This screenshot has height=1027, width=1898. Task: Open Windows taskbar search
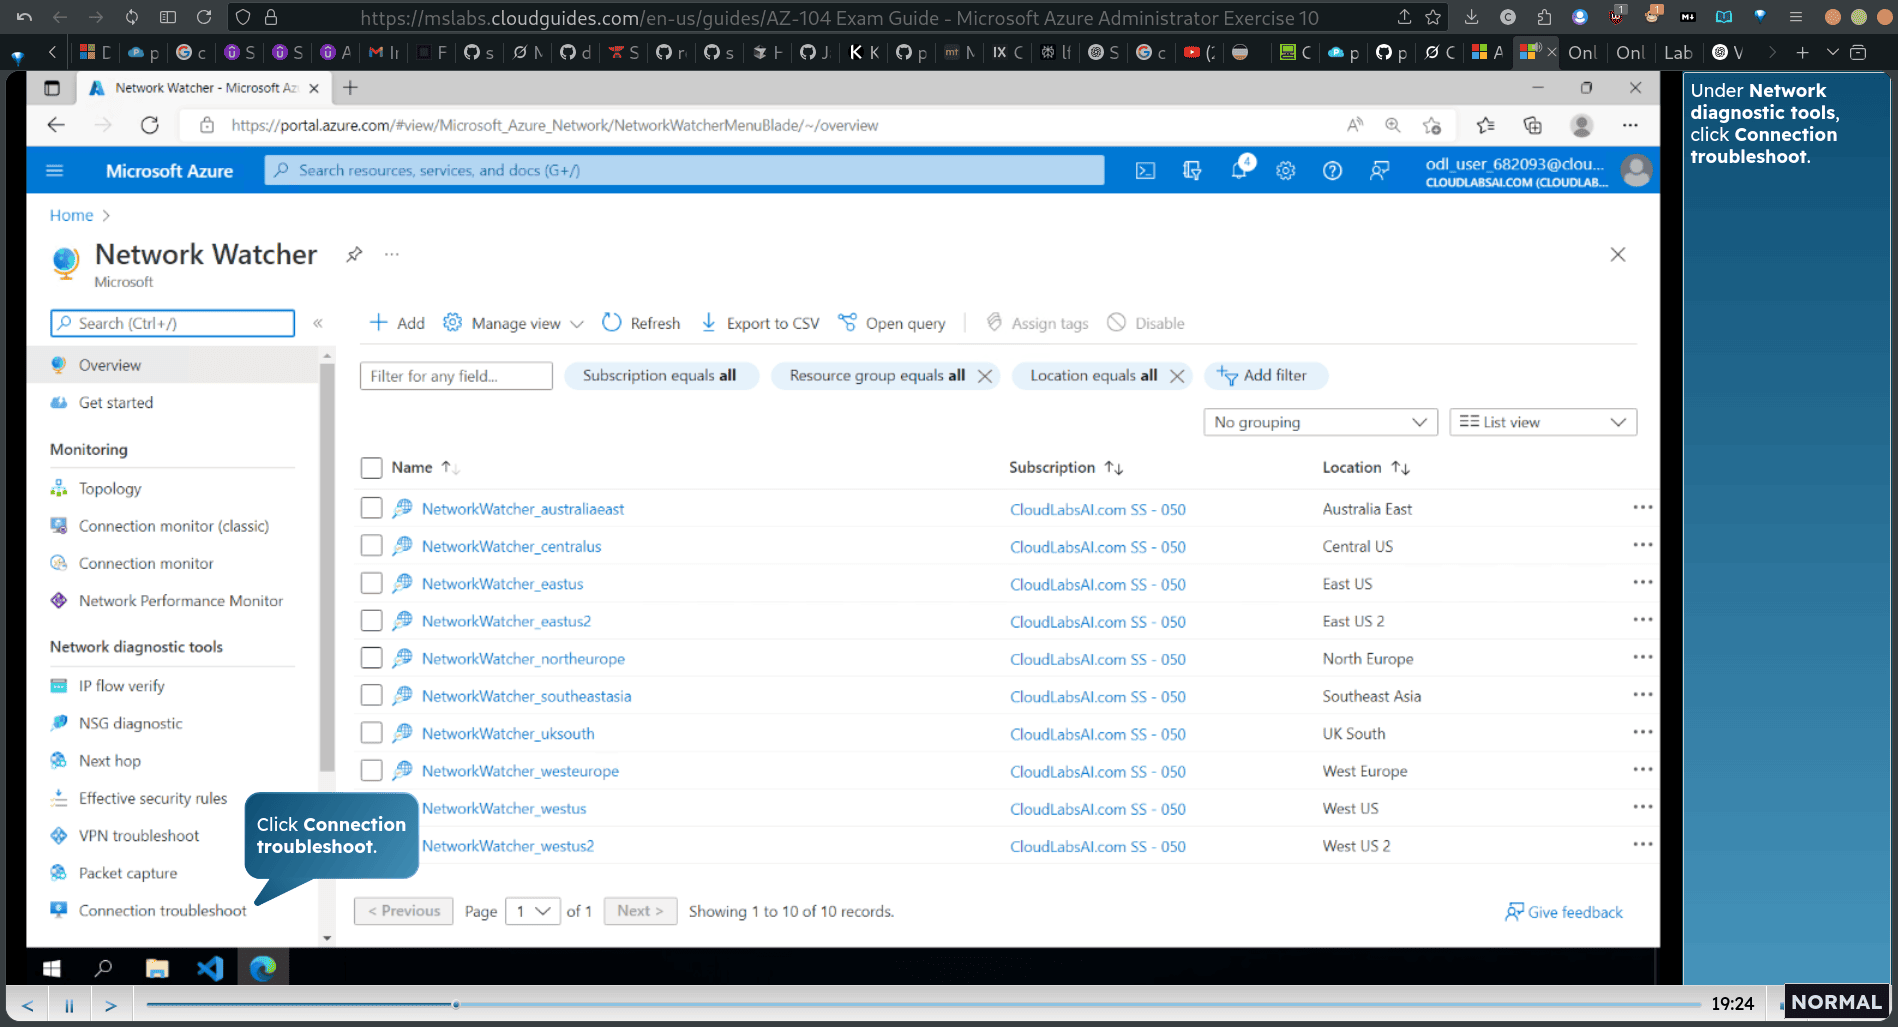pyautogui.click(x=103, y=968)
